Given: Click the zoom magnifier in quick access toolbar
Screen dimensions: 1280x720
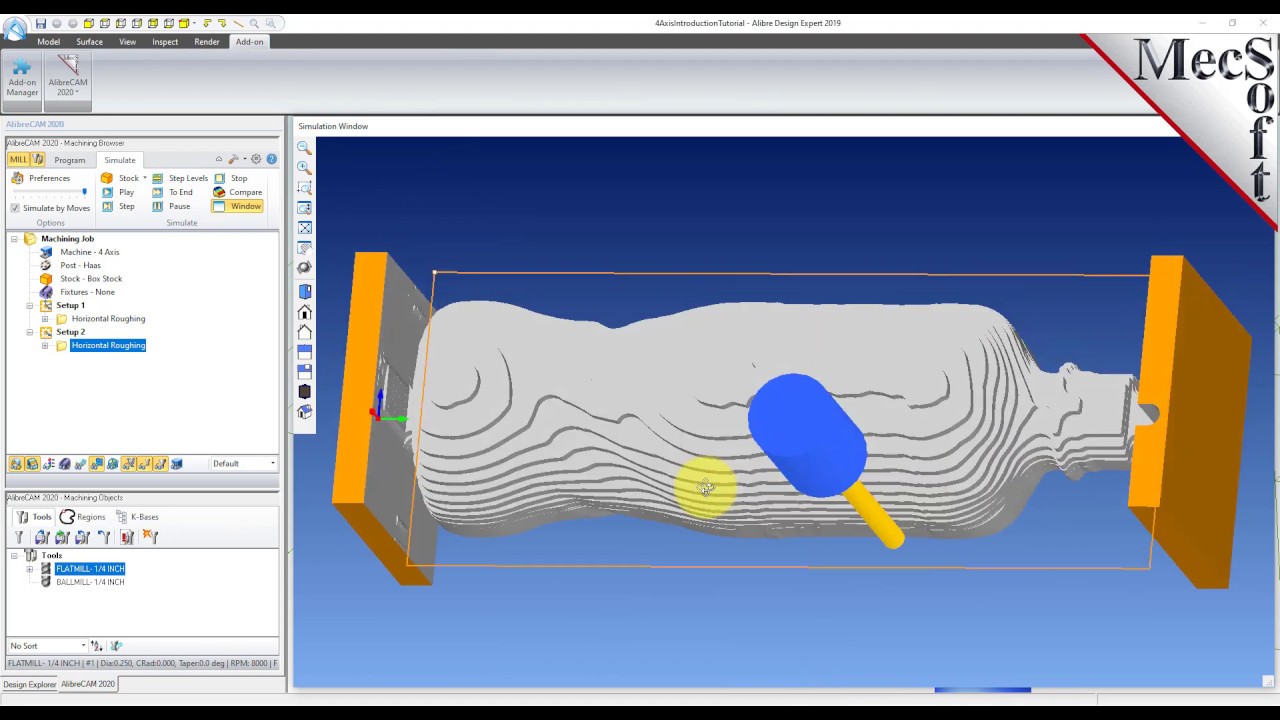Looking at the screenshot, I should [x=254, y=23].
